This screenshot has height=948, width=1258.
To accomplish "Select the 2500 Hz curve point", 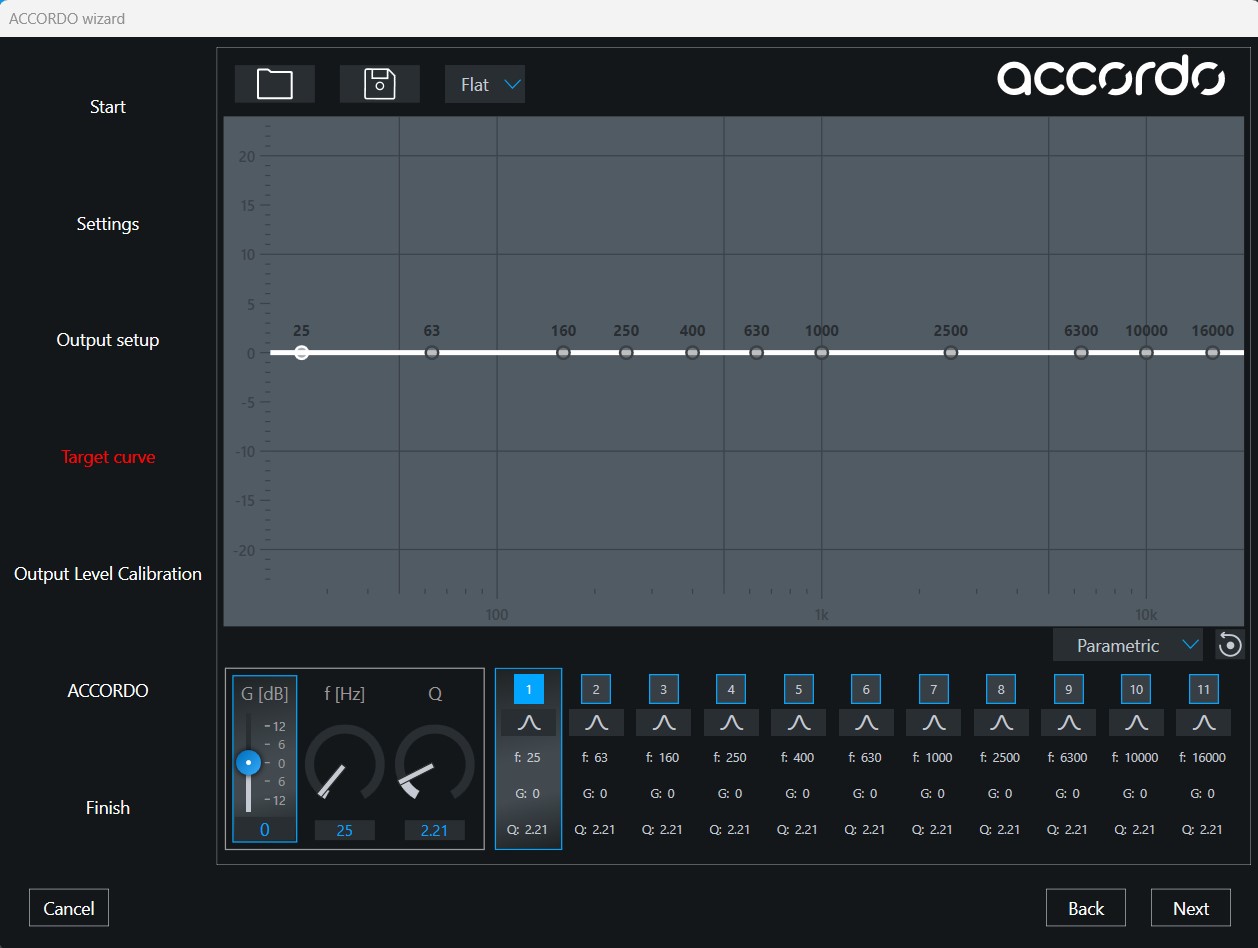I will coord(951,352).
